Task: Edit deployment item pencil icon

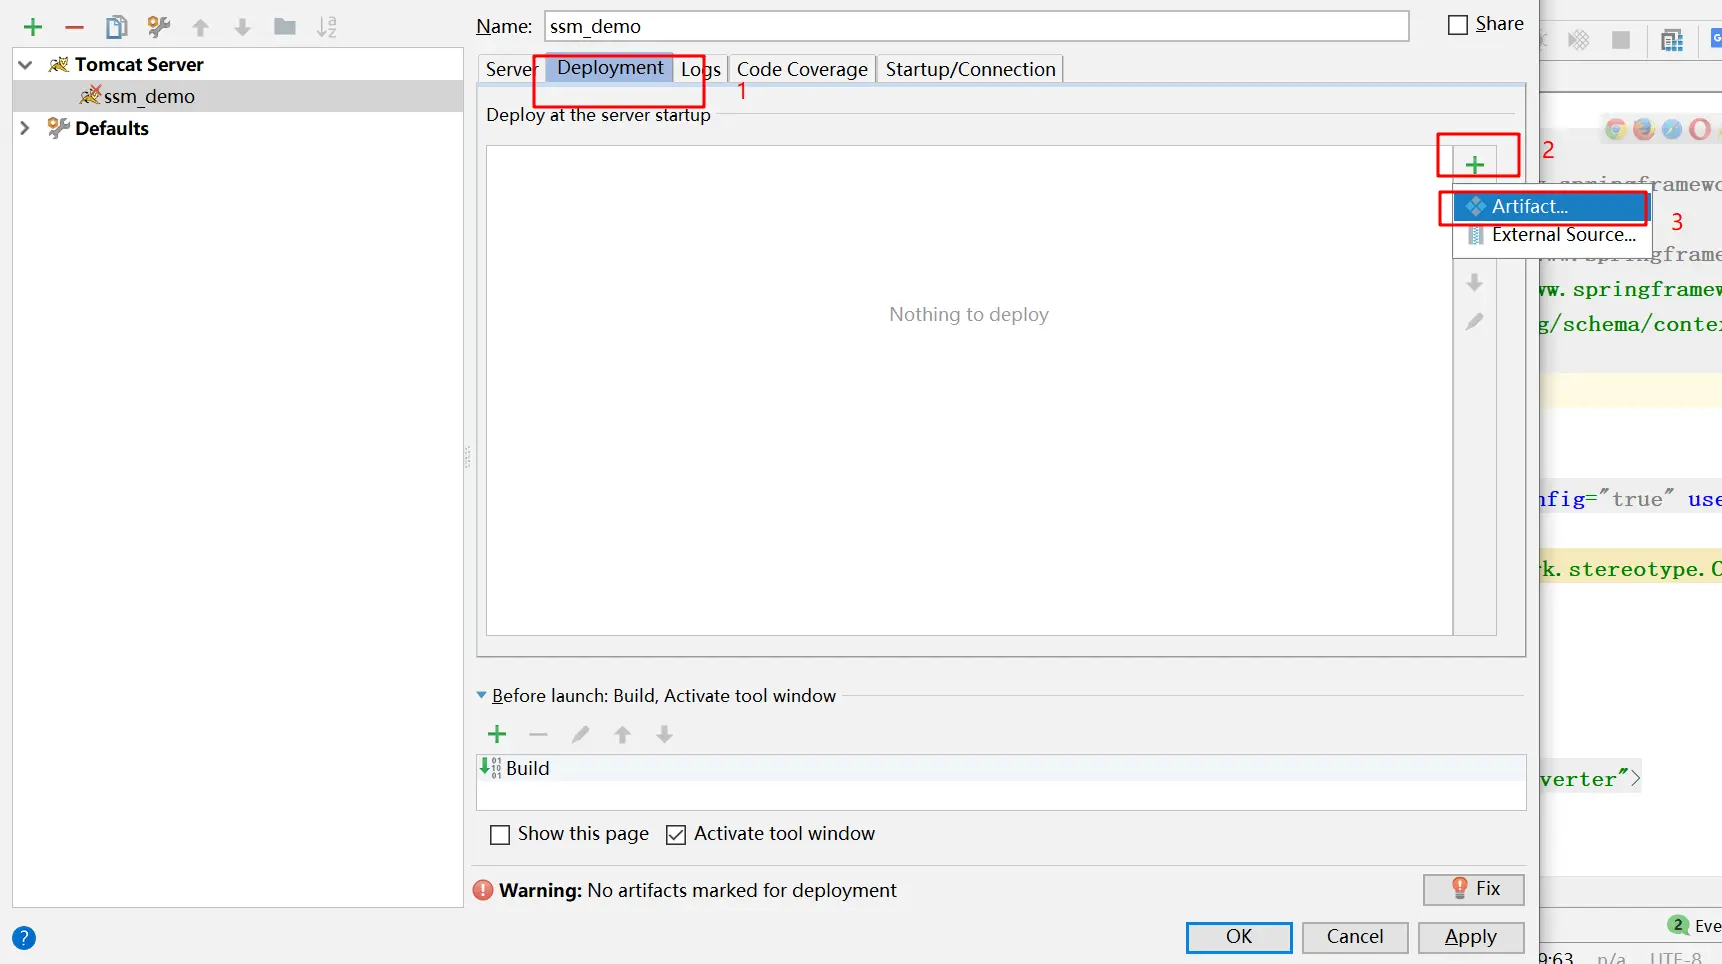Action: point(1475,321)
